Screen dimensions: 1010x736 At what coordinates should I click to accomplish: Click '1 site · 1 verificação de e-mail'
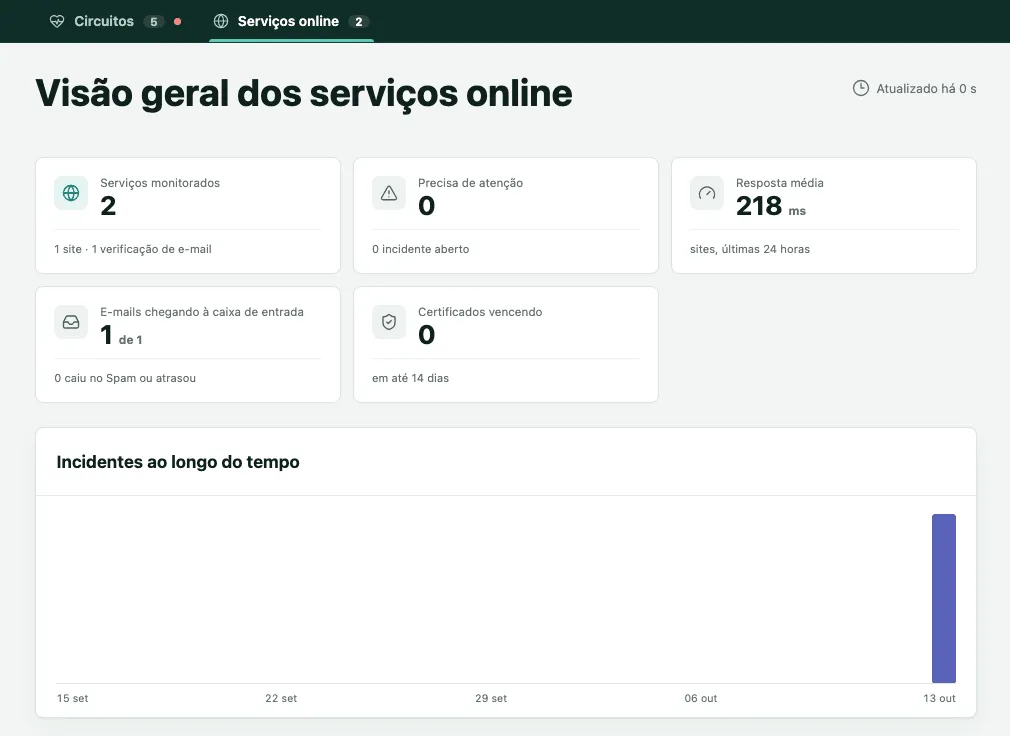click(133, 249)
